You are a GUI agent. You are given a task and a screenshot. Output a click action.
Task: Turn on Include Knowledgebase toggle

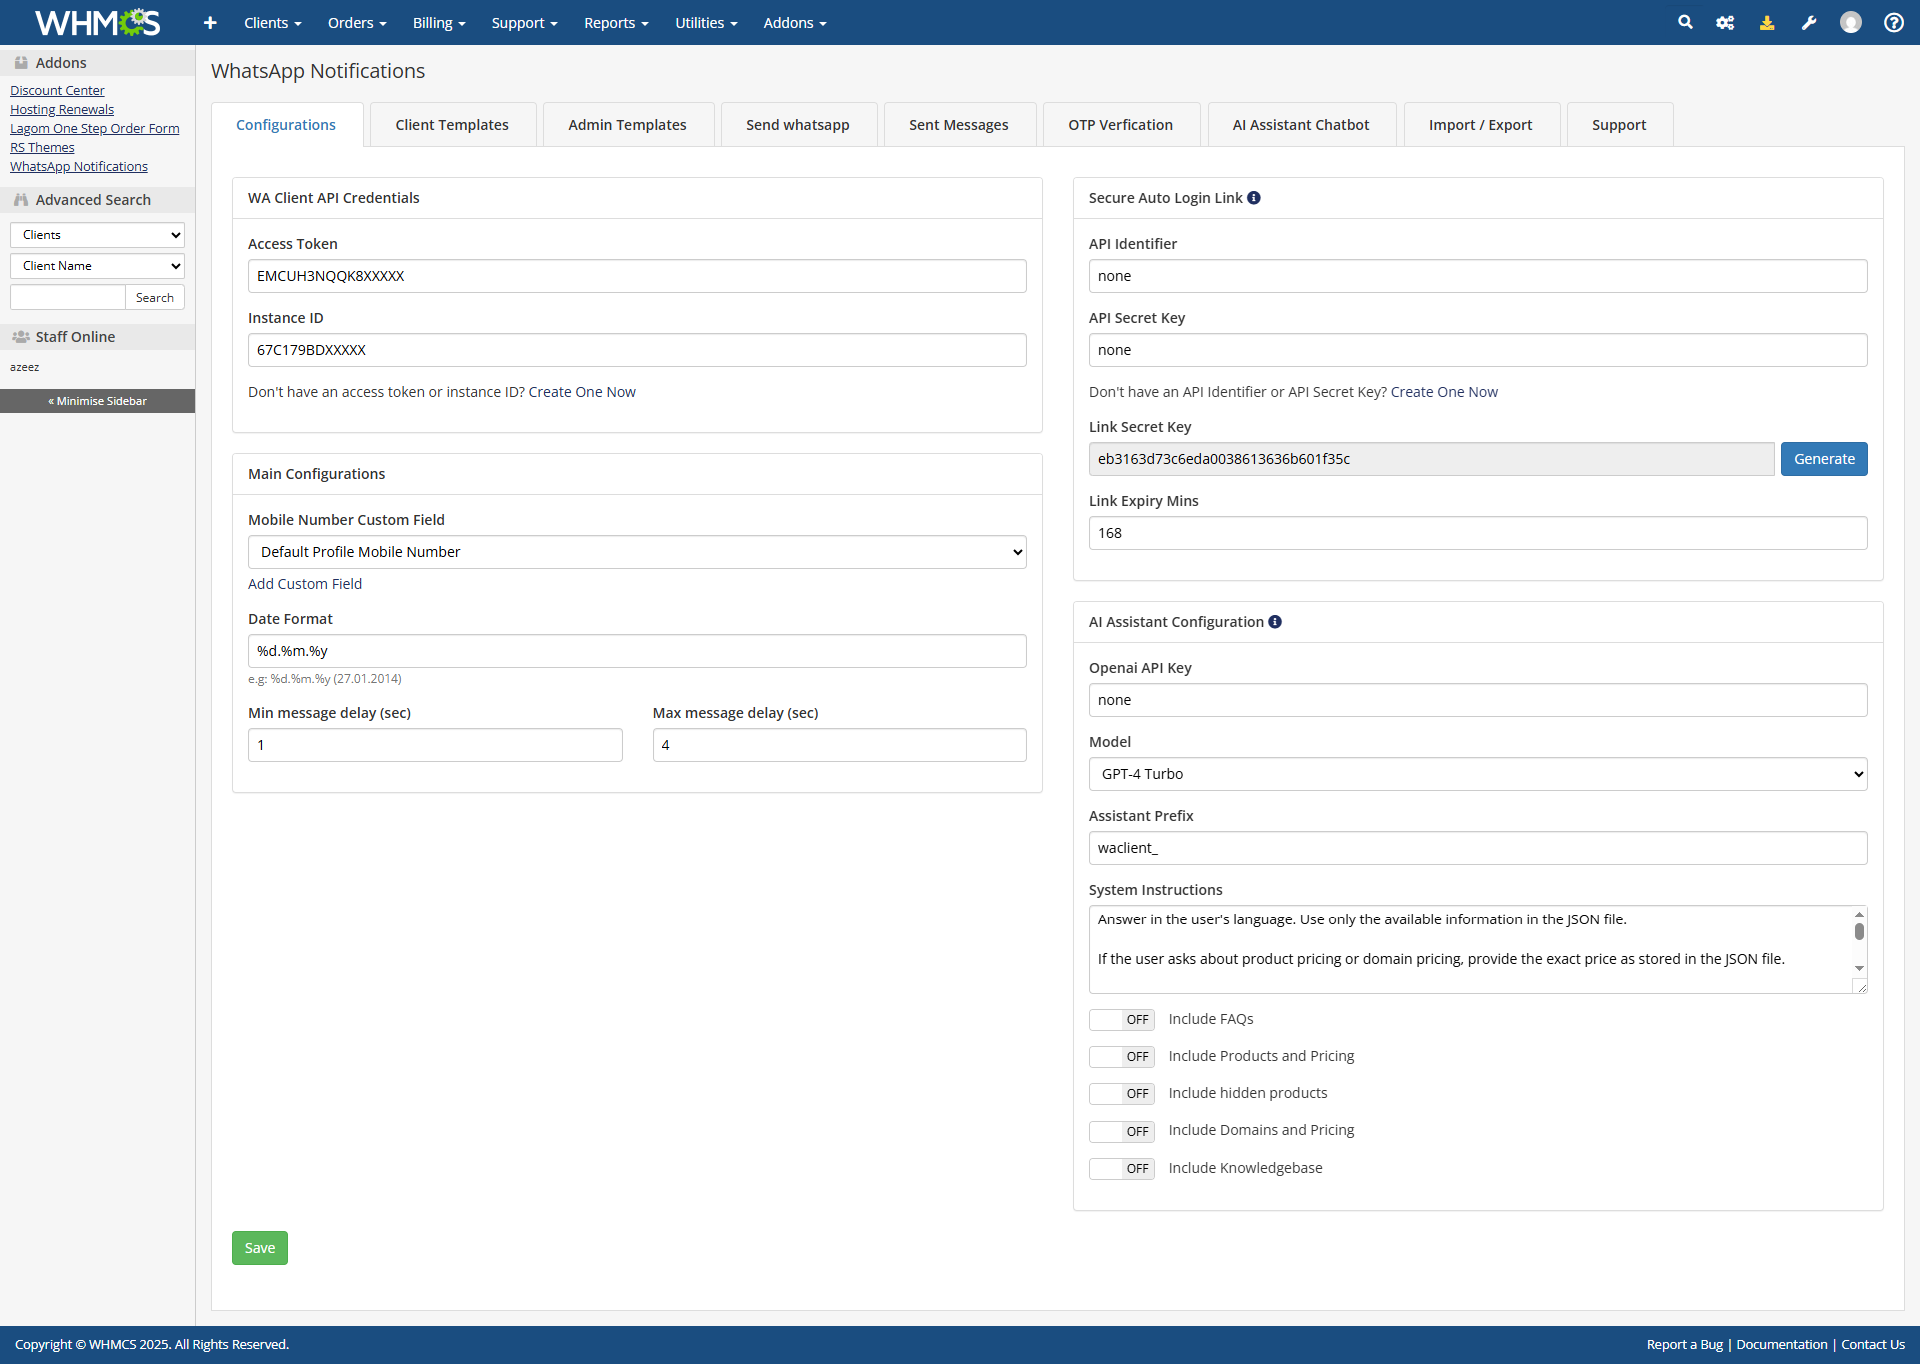1121,1169
